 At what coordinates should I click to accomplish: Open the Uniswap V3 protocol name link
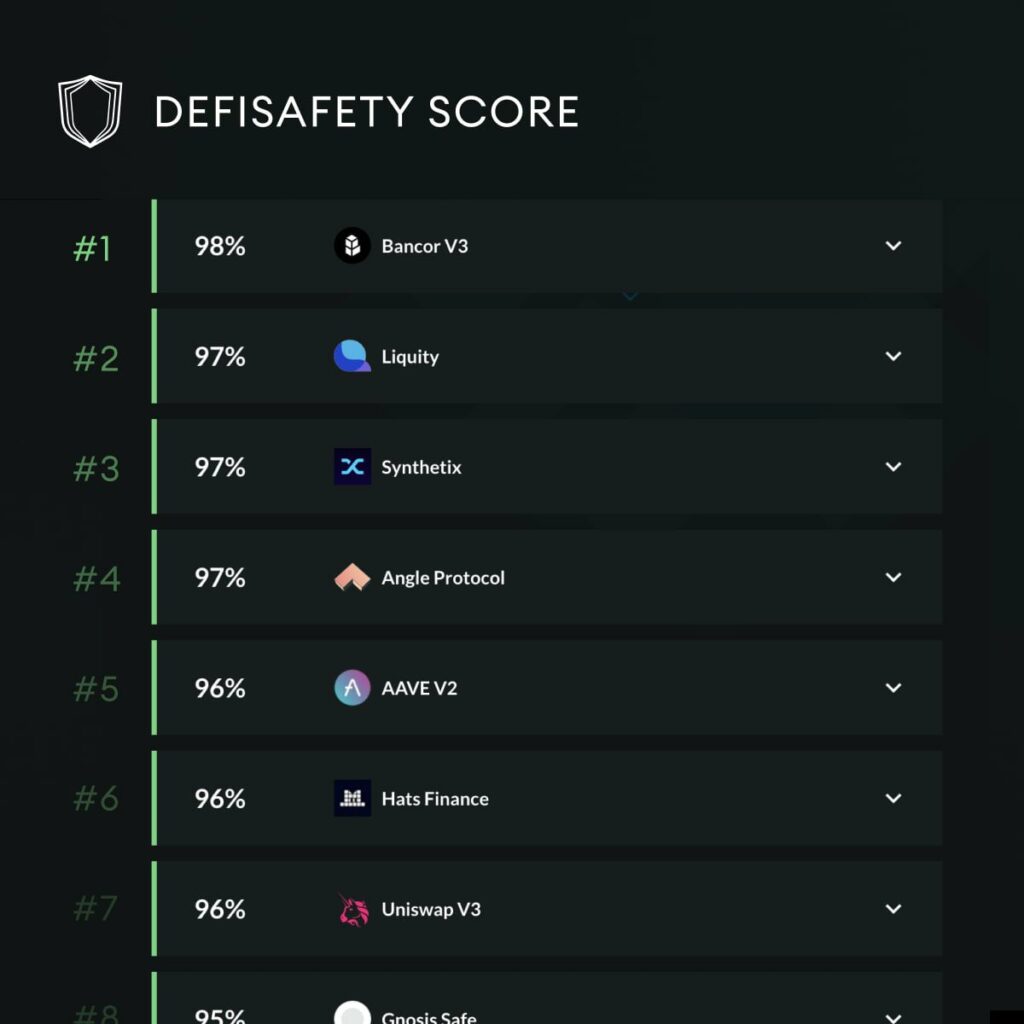click(431, 909)
